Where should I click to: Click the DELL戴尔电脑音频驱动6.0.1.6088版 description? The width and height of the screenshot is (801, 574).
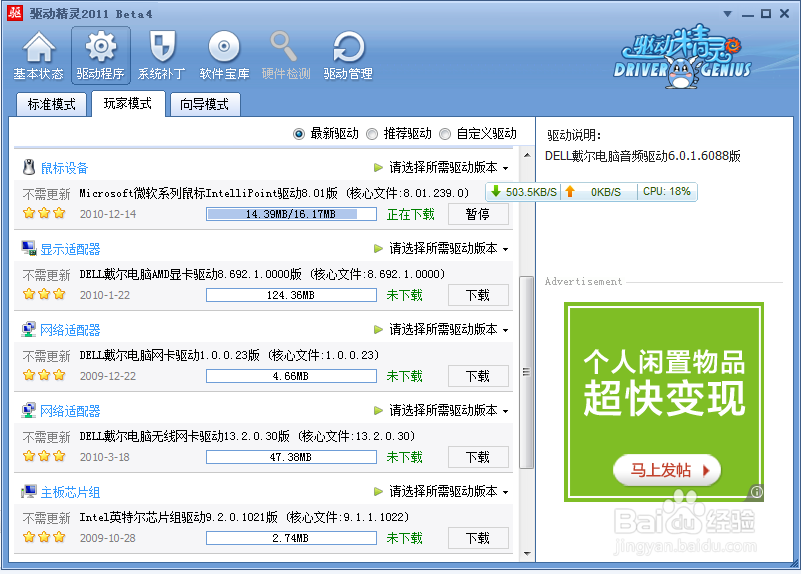[643, 156]
